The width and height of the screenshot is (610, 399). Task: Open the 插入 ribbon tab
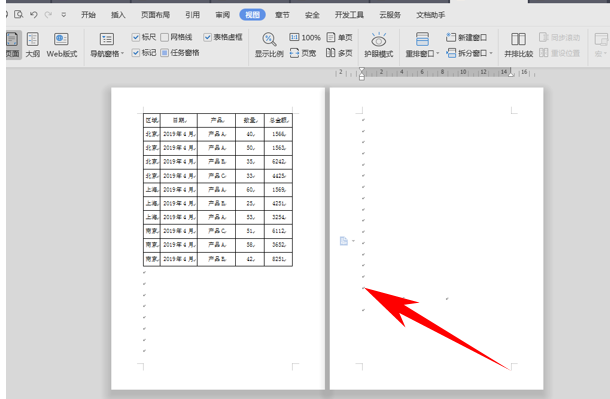tap(118, 15)
